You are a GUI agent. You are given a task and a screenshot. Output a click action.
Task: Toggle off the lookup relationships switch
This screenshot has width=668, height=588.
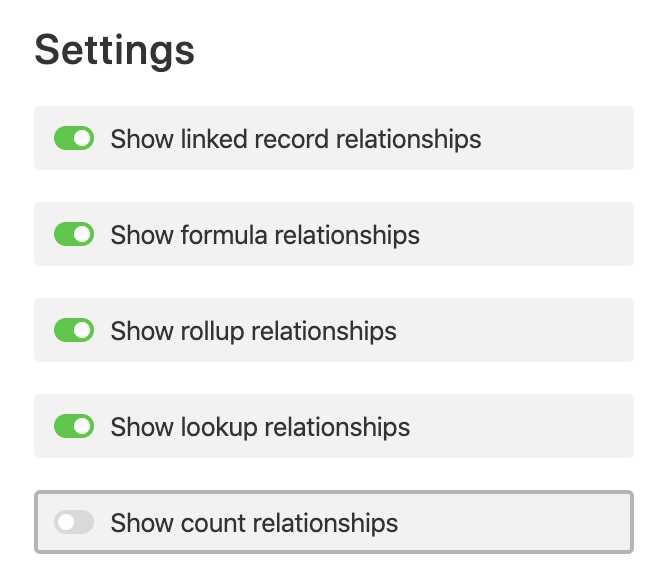(74, 426)
